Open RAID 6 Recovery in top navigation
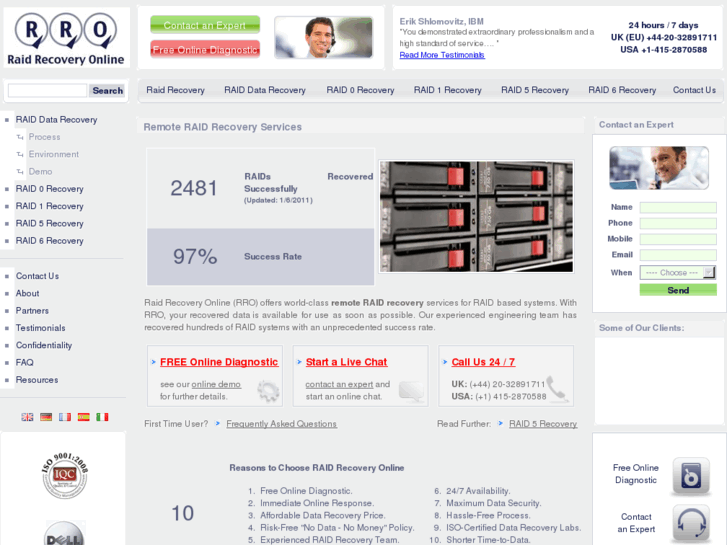This screenshot has height=545, width=727. pos(622,90)
